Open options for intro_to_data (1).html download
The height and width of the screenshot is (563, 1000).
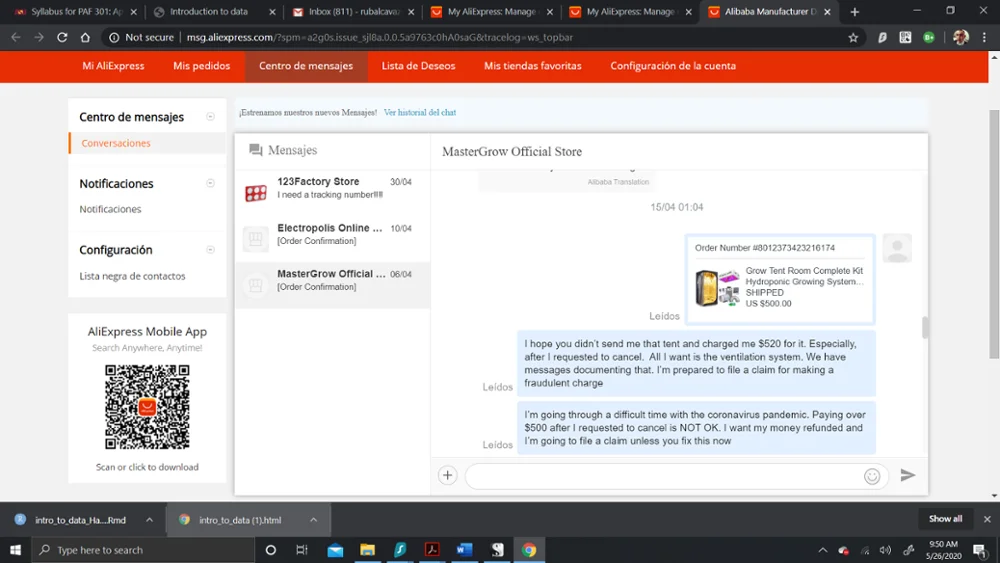(x=314, y=520)
